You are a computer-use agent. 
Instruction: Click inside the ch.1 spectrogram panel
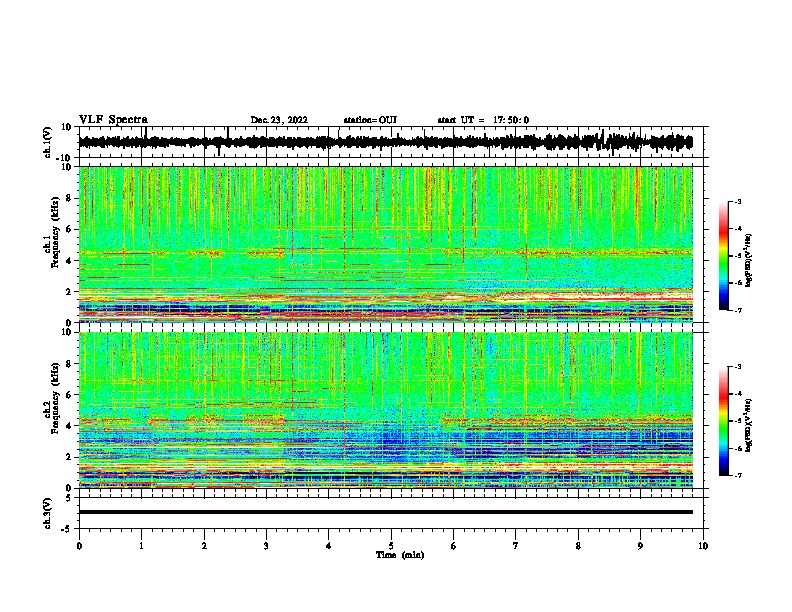click(385, 244)
